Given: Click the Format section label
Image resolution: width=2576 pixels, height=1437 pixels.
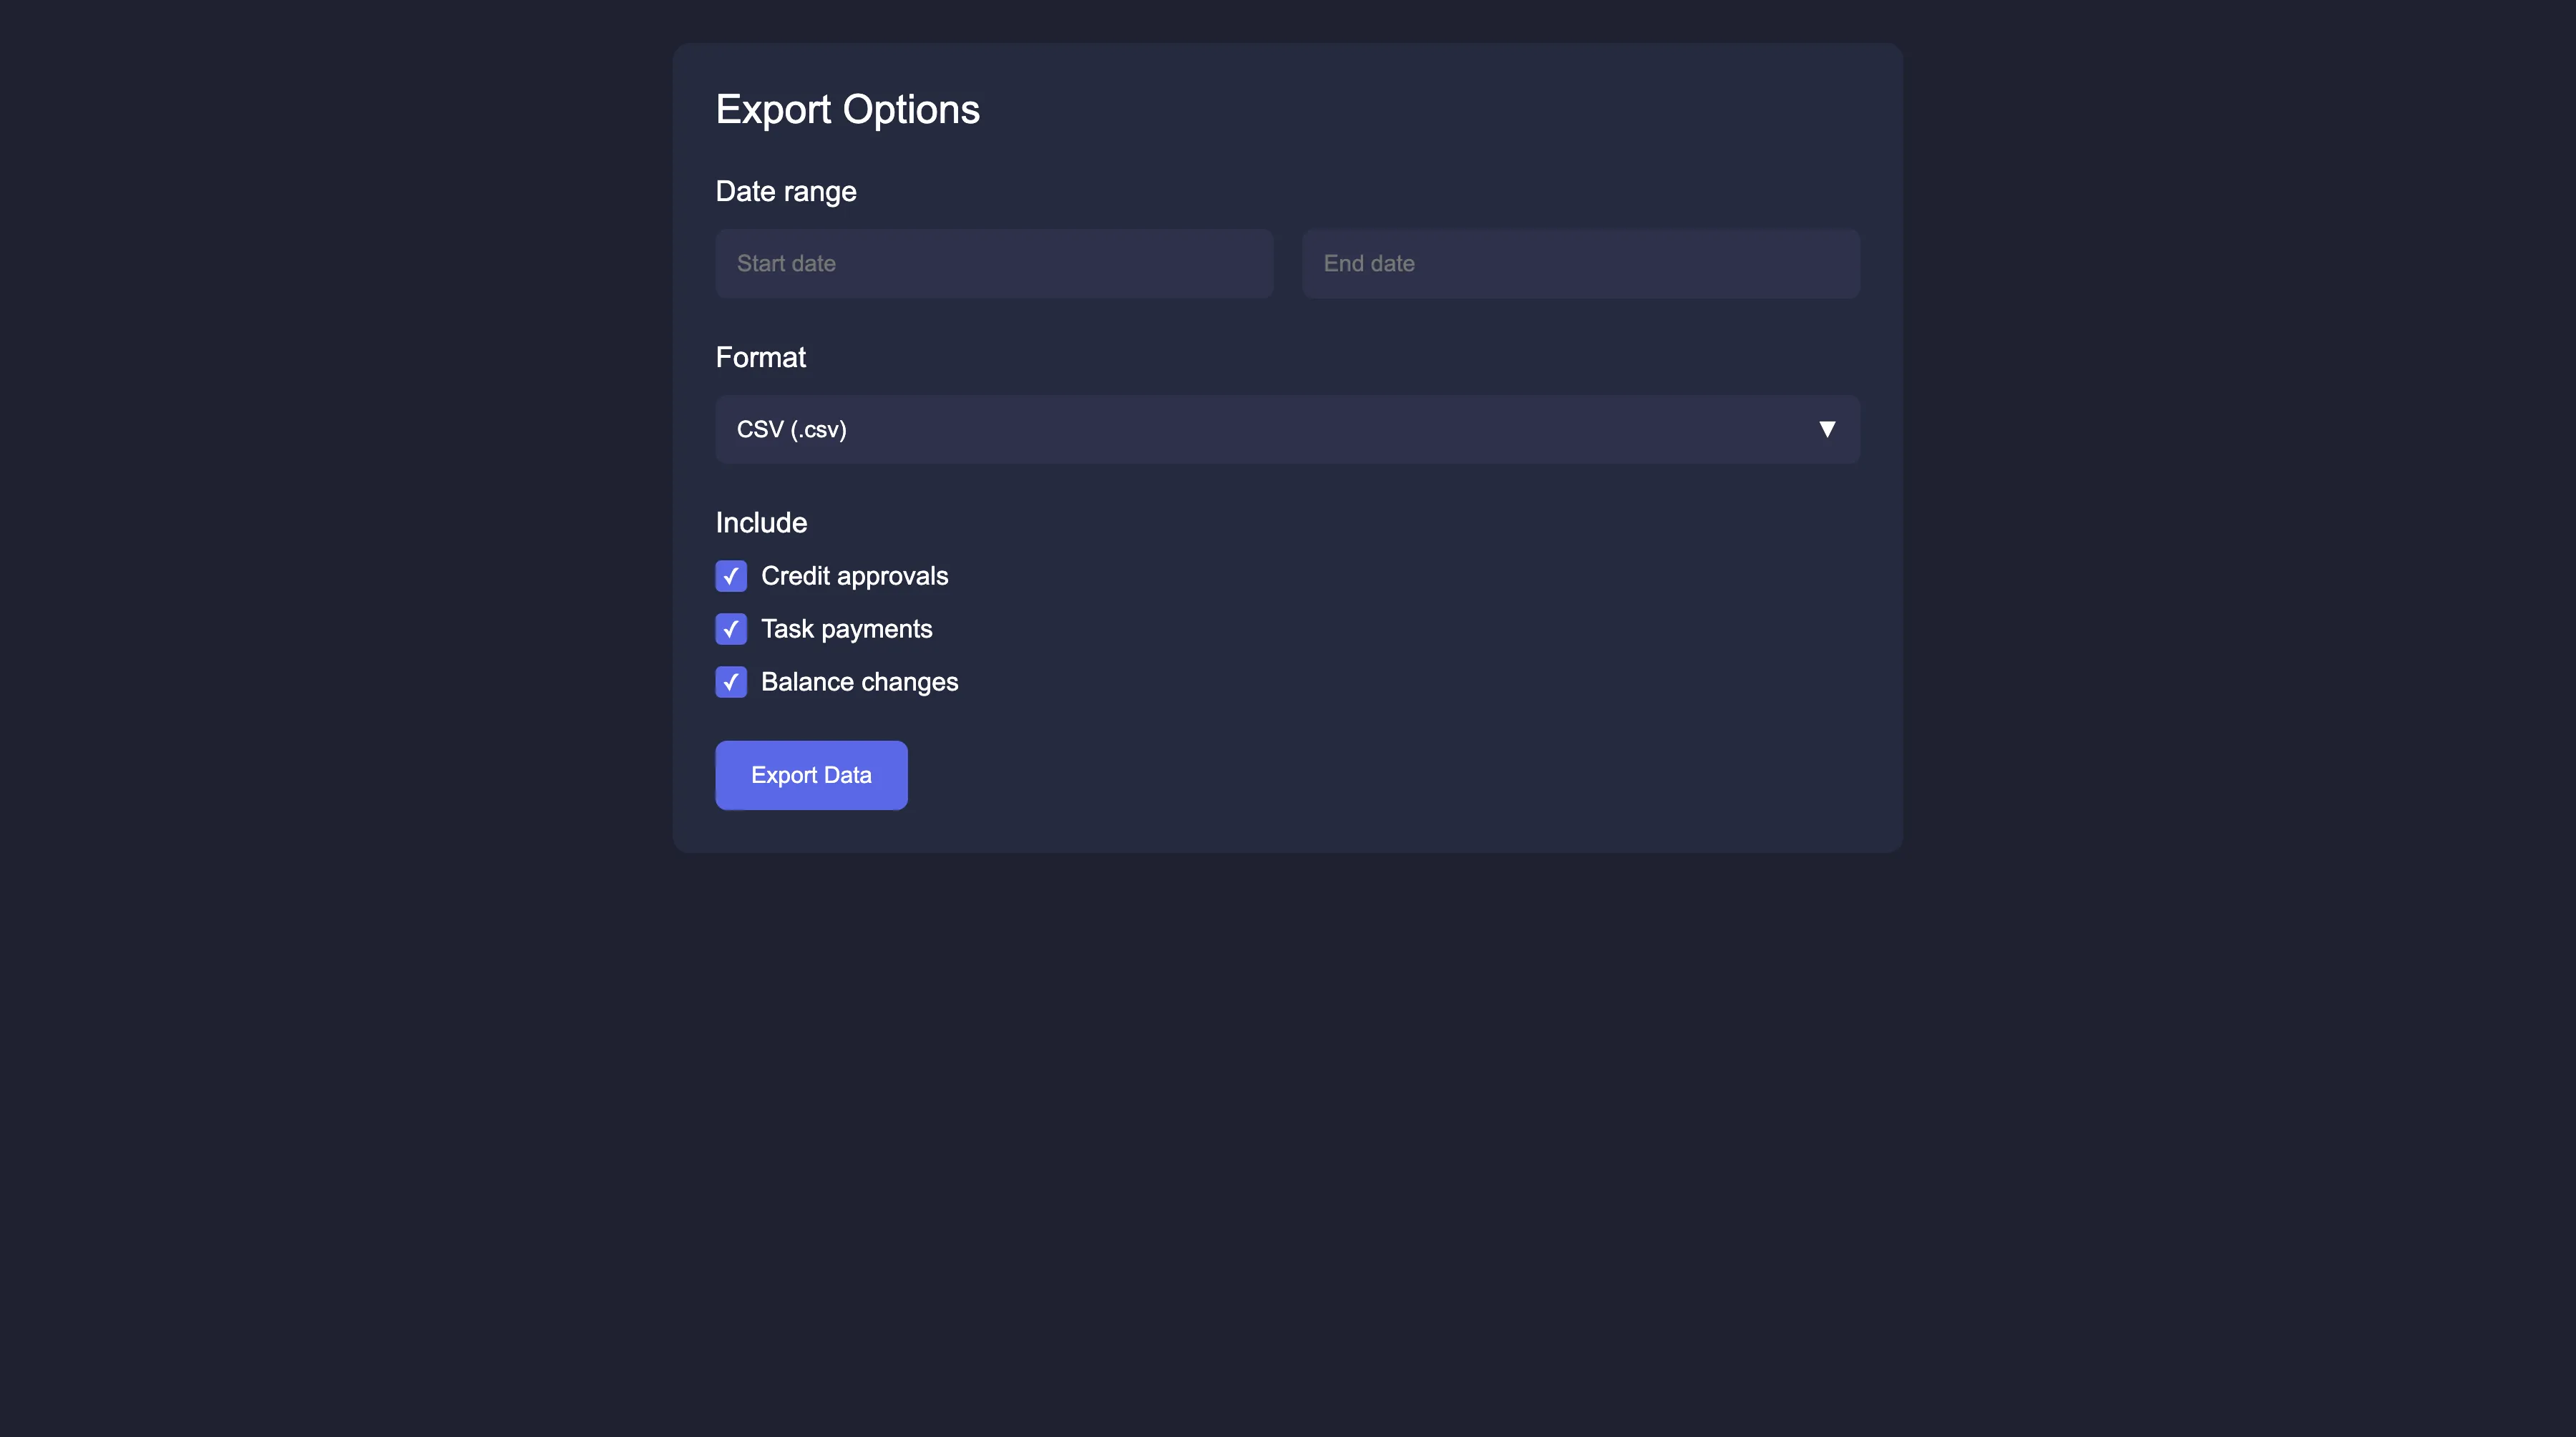Looking at the screenshot, I should pos(760,357).
